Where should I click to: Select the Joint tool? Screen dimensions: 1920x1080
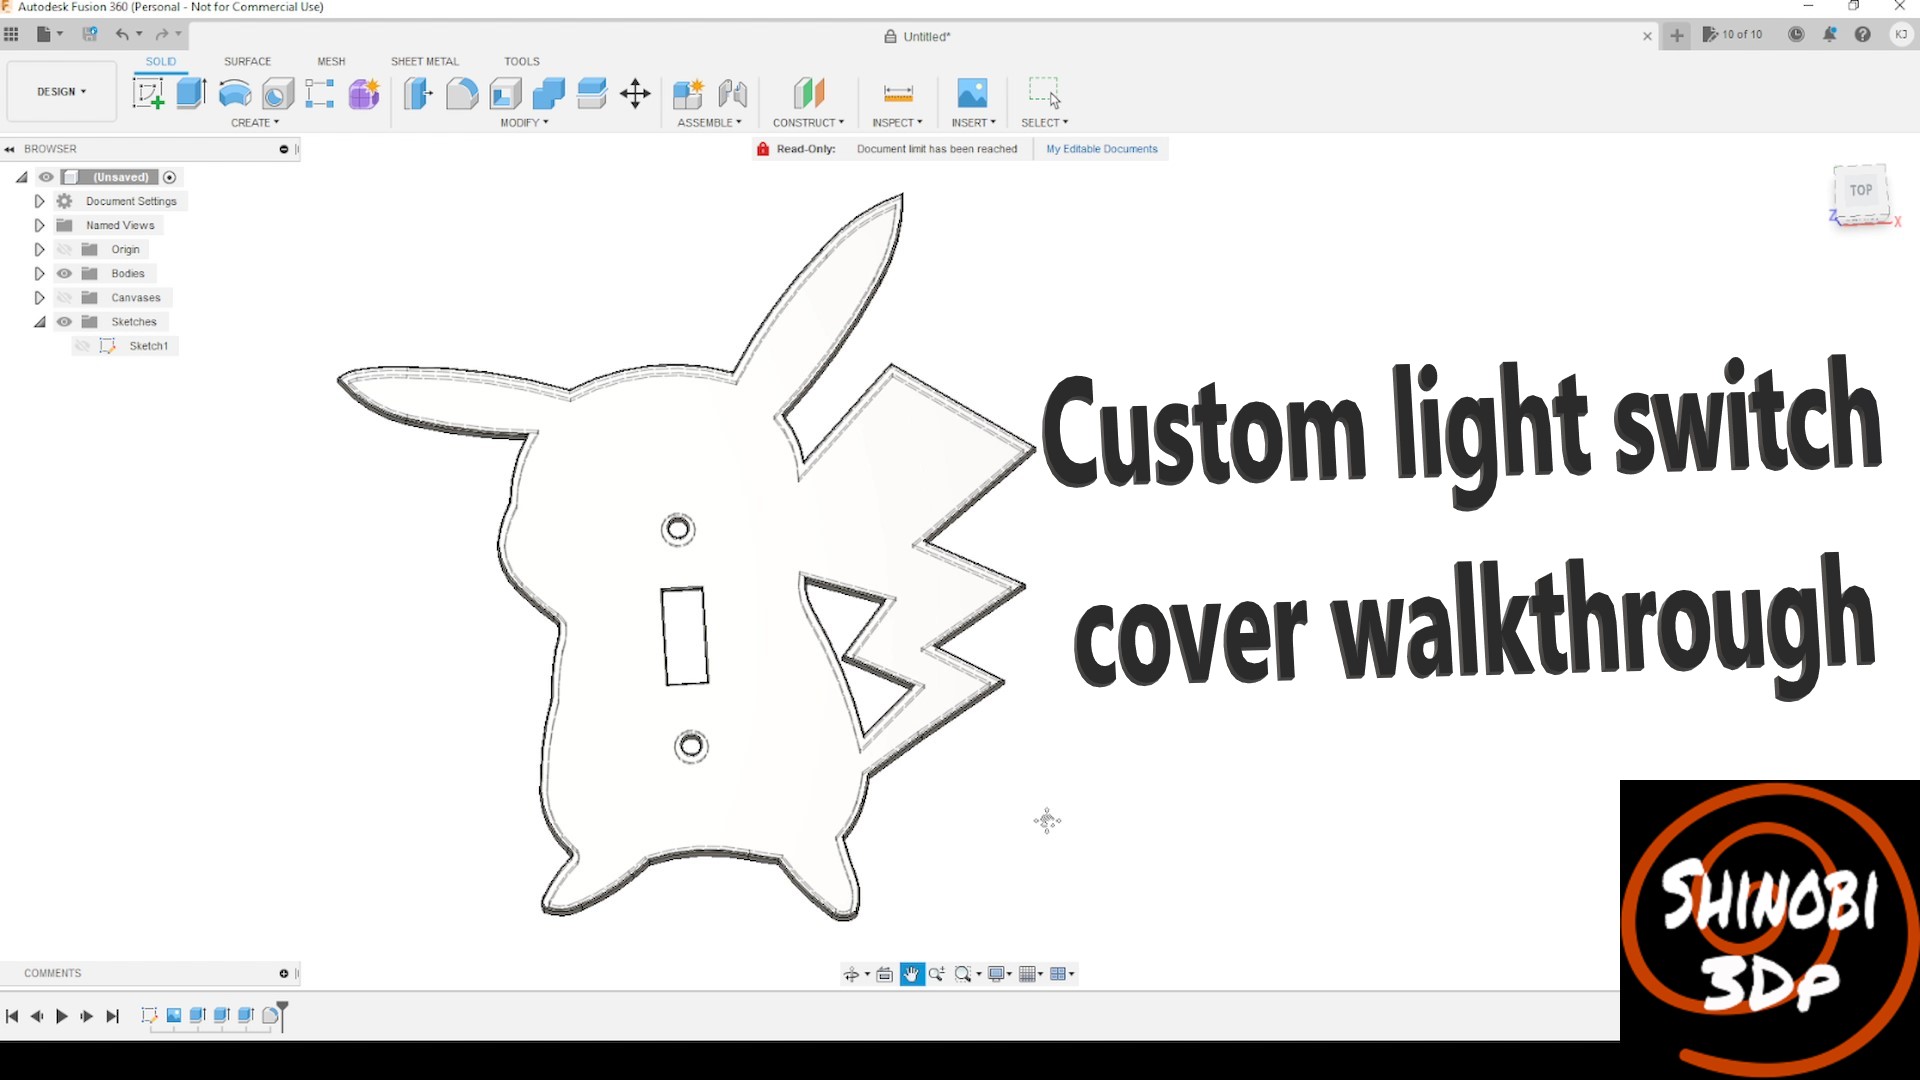tap(733, 94)
